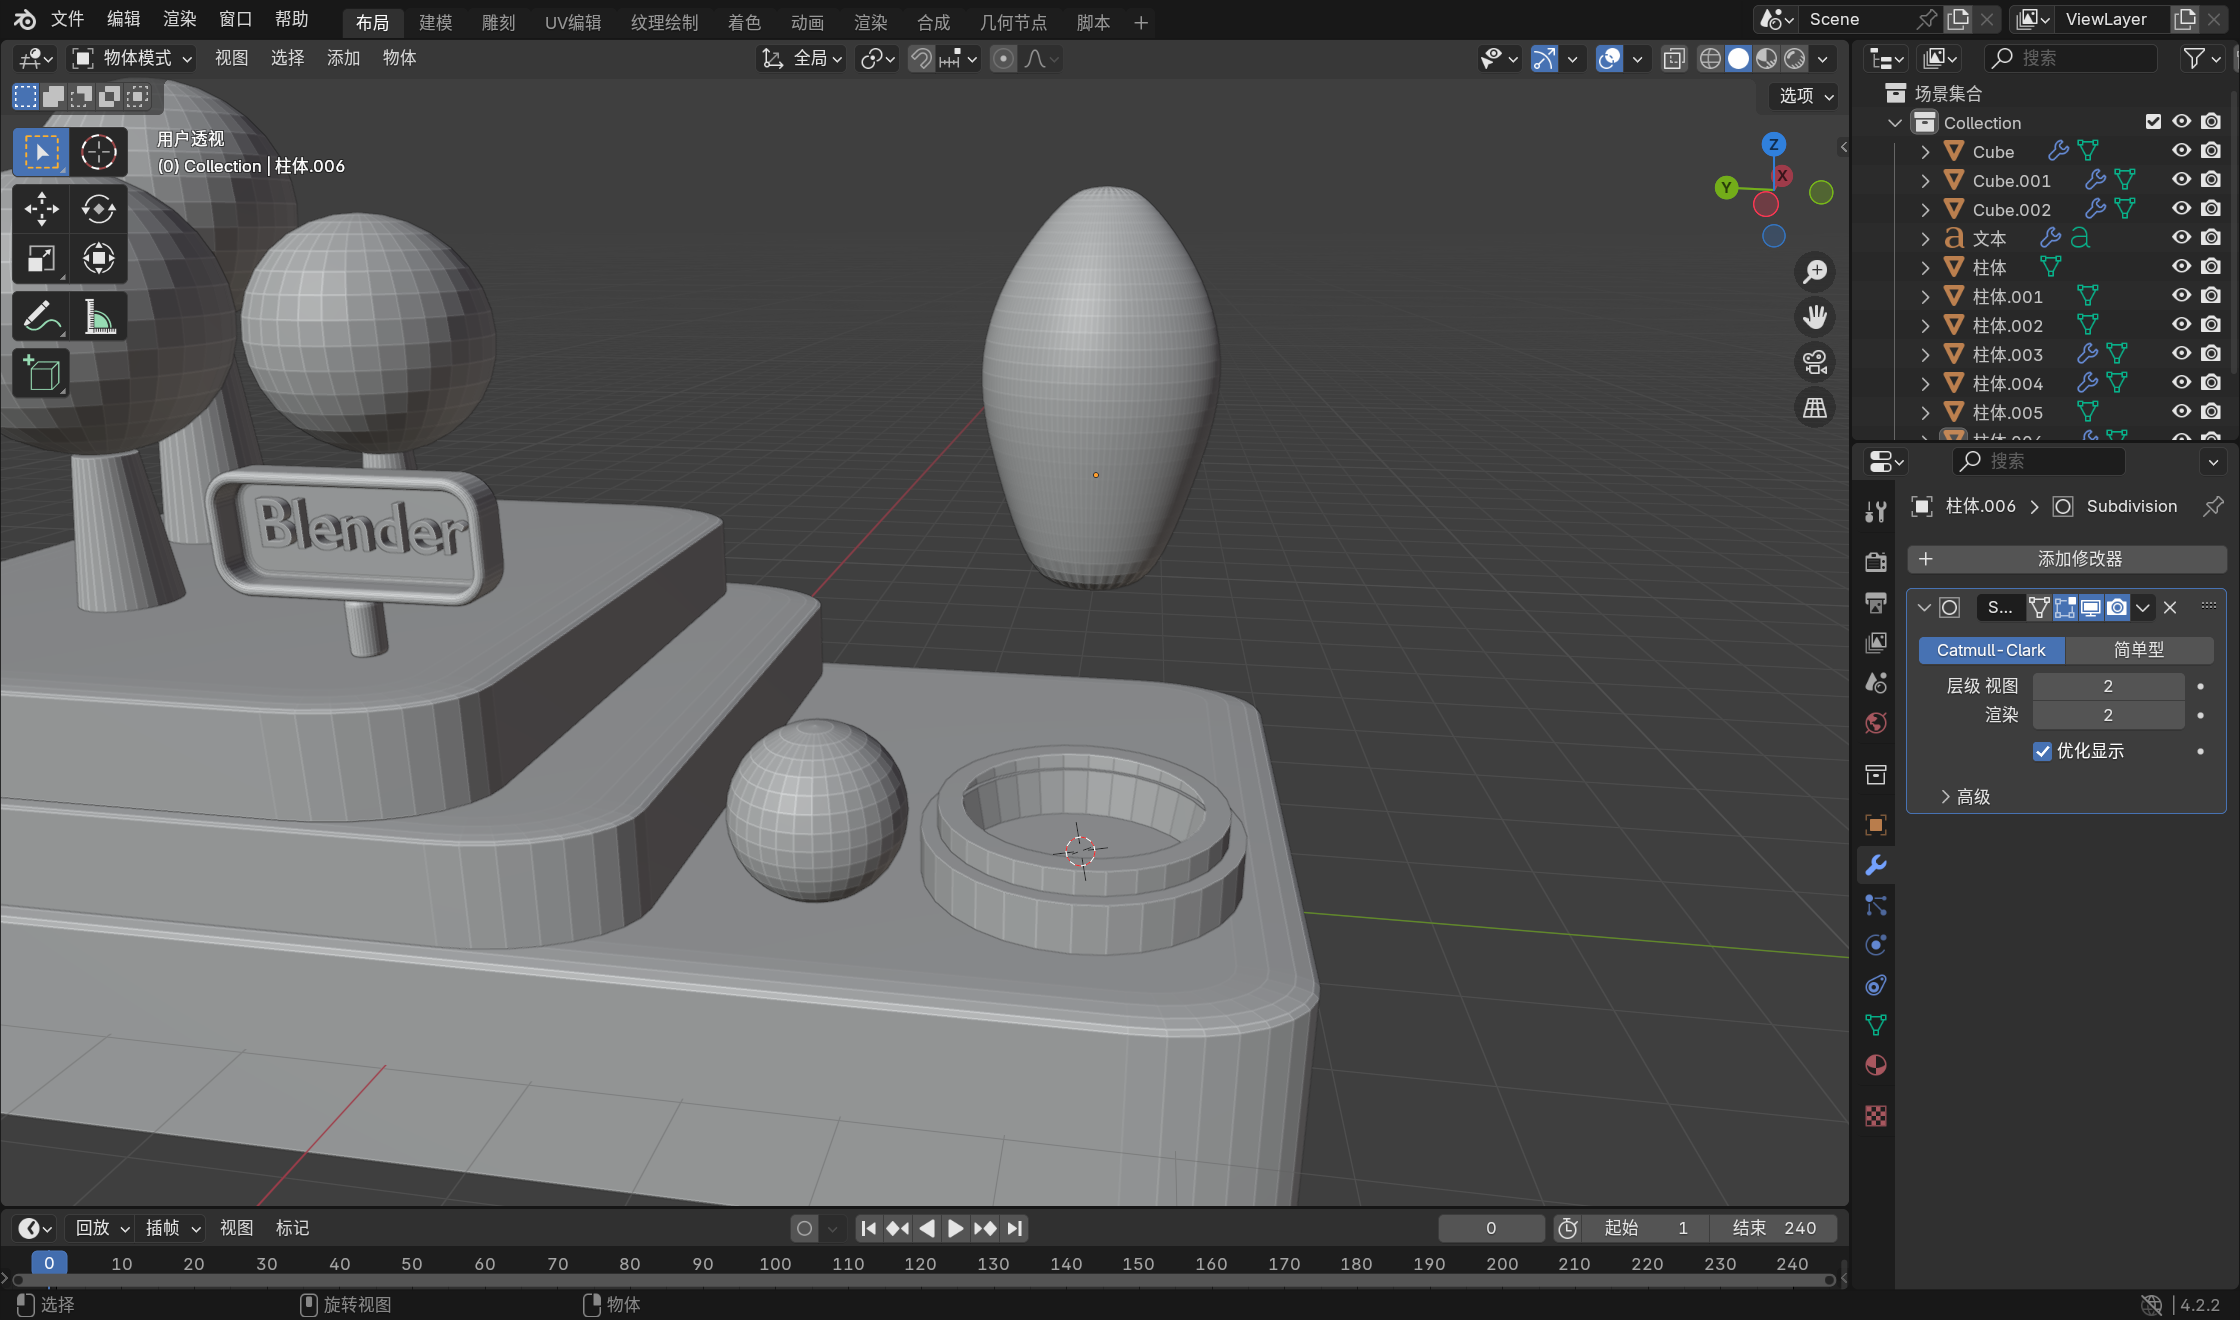
Task: Select the 简单型 subdivision type
Action: 2138,650
